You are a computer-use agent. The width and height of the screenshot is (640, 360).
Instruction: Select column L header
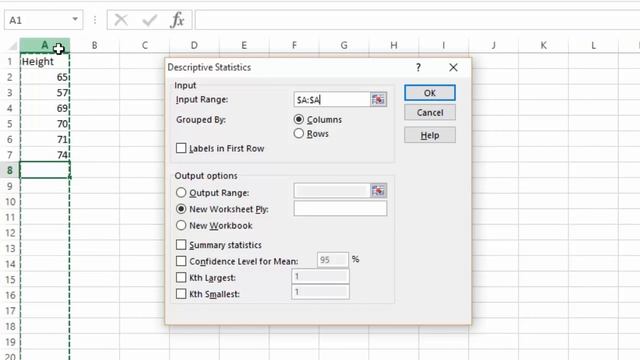click(593, 45)
